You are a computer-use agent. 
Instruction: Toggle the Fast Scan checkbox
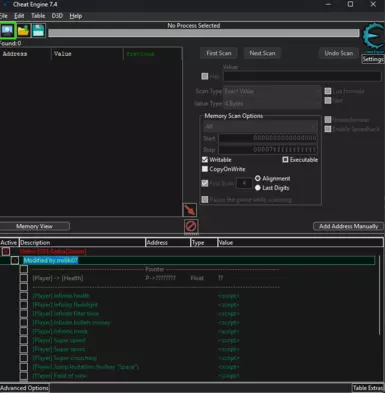click(205, 183)
